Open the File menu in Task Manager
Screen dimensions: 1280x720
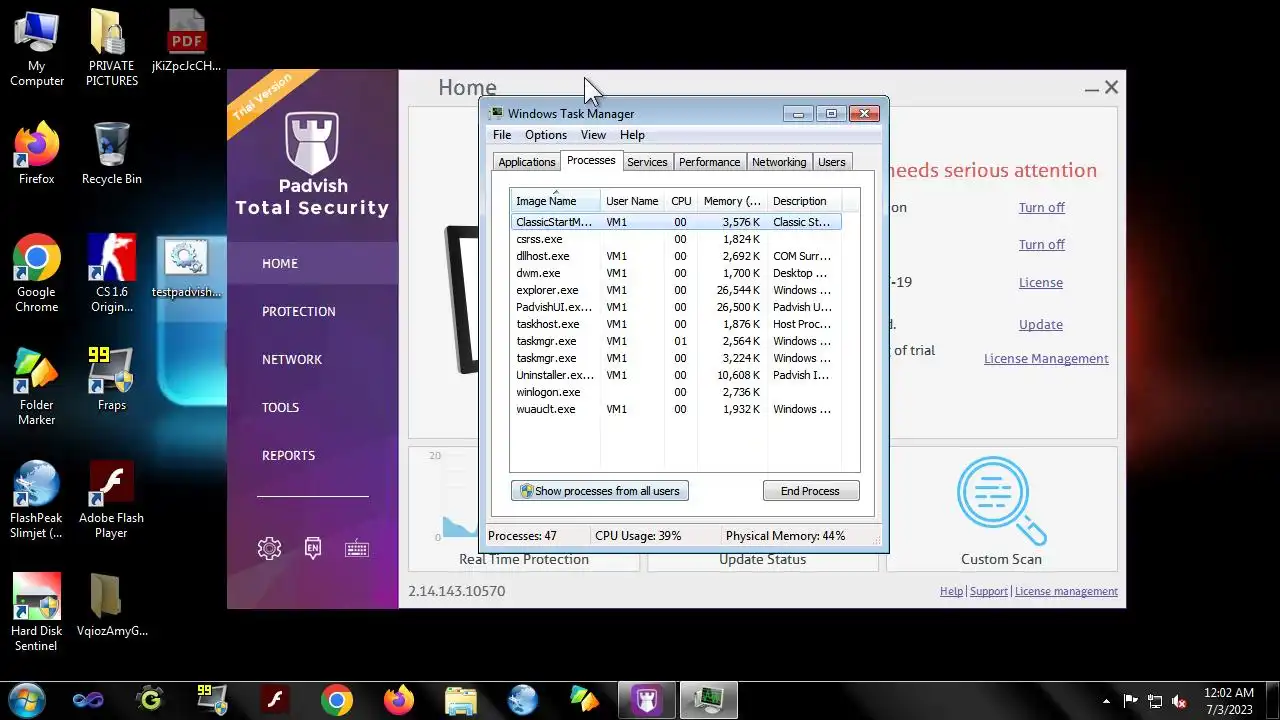point(502,135)
